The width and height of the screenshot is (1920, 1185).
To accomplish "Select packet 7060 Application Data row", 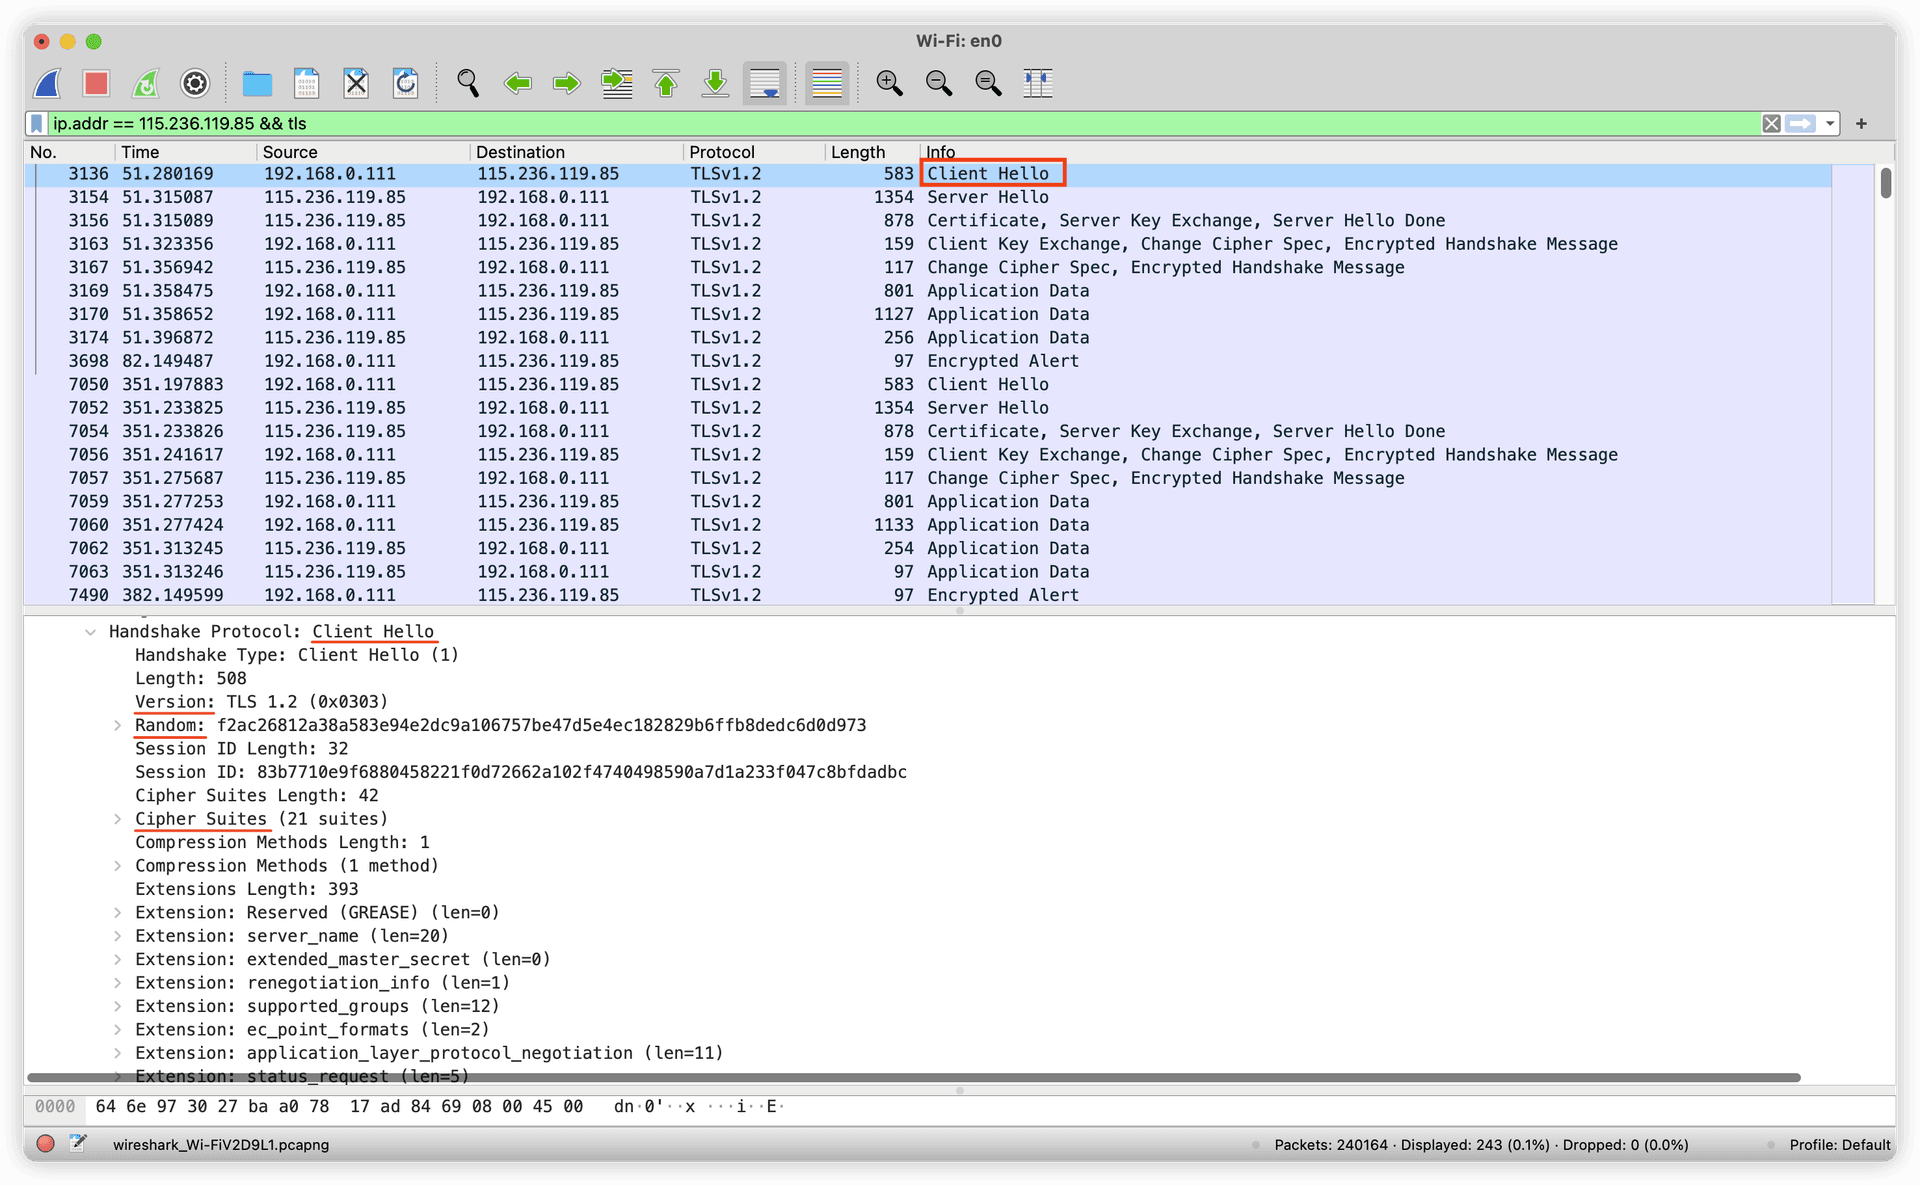I will coord(928,525).
